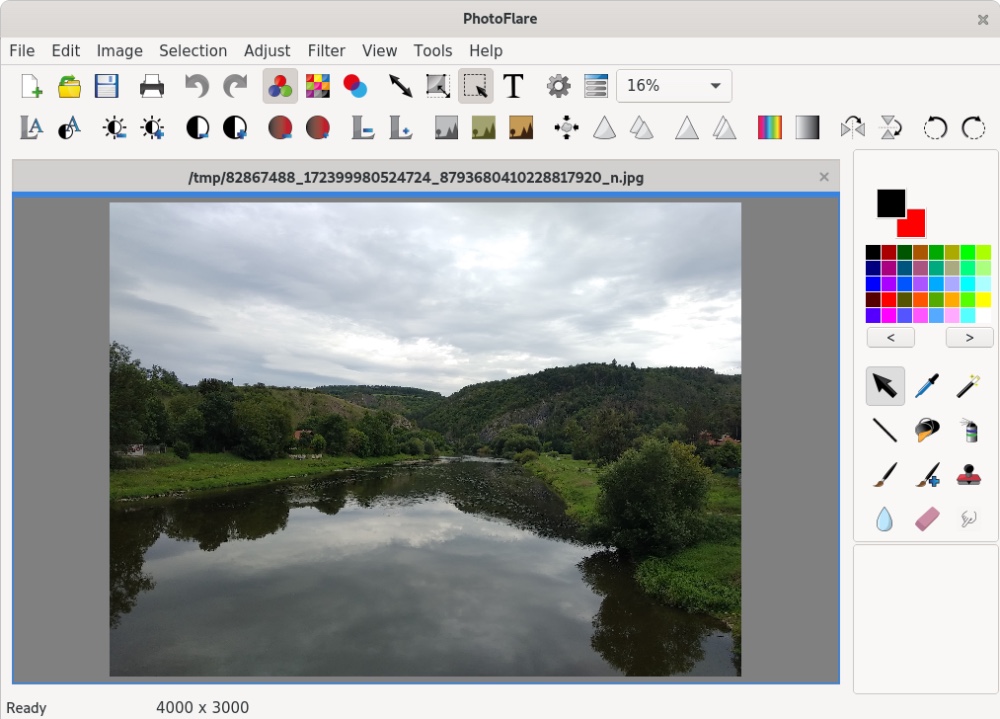Select the Eraser tool
Screen dimensions: 1000x719
[927, 519]
